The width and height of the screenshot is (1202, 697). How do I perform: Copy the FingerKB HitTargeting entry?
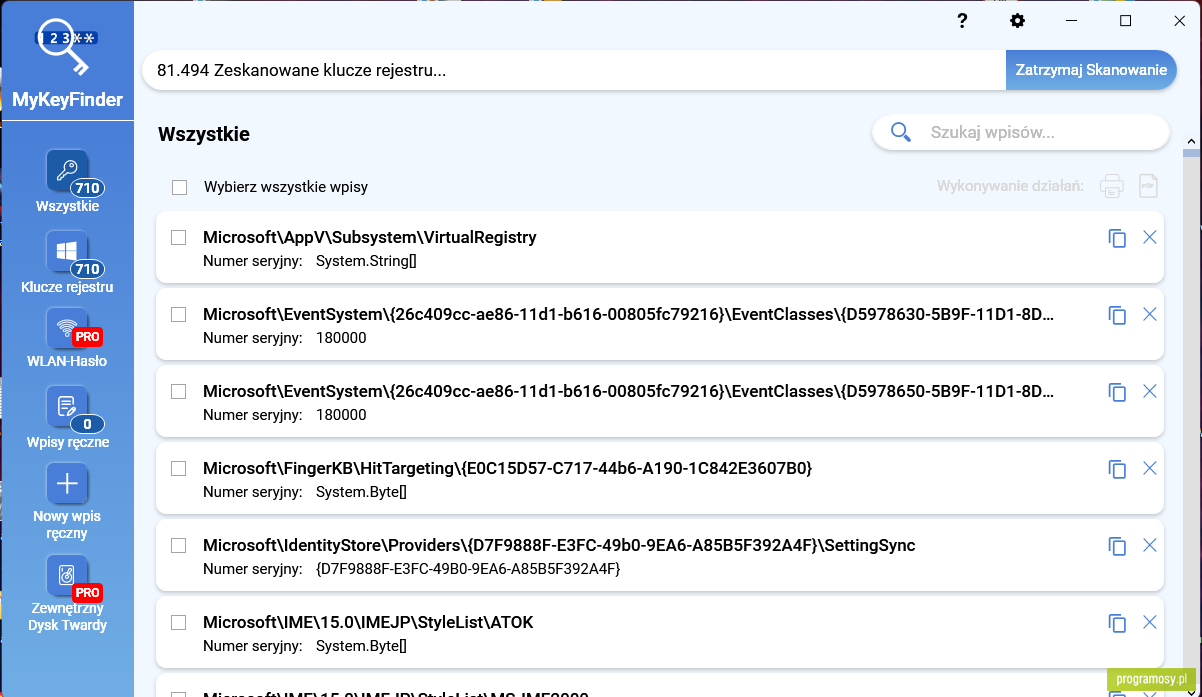(x=1117, y=469)
